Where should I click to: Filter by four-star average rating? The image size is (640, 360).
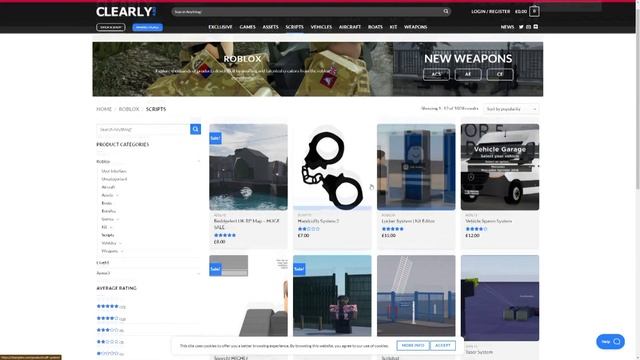[107, 318]
